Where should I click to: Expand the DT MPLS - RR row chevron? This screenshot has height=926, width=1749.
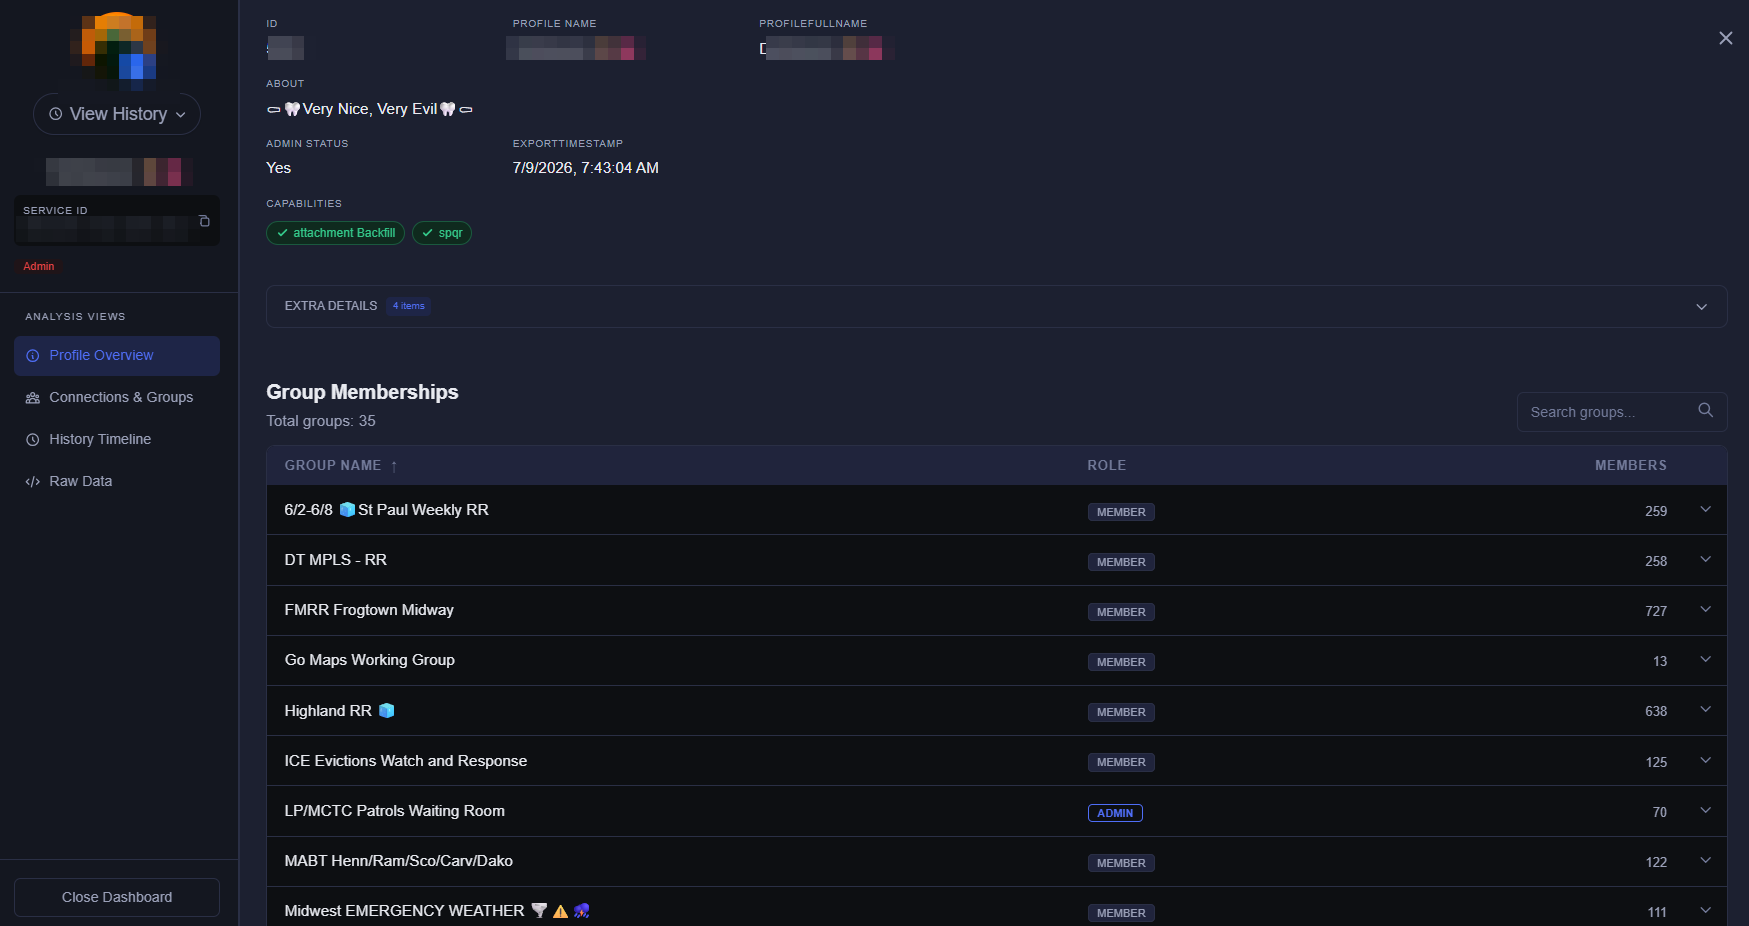point(1705,560)
